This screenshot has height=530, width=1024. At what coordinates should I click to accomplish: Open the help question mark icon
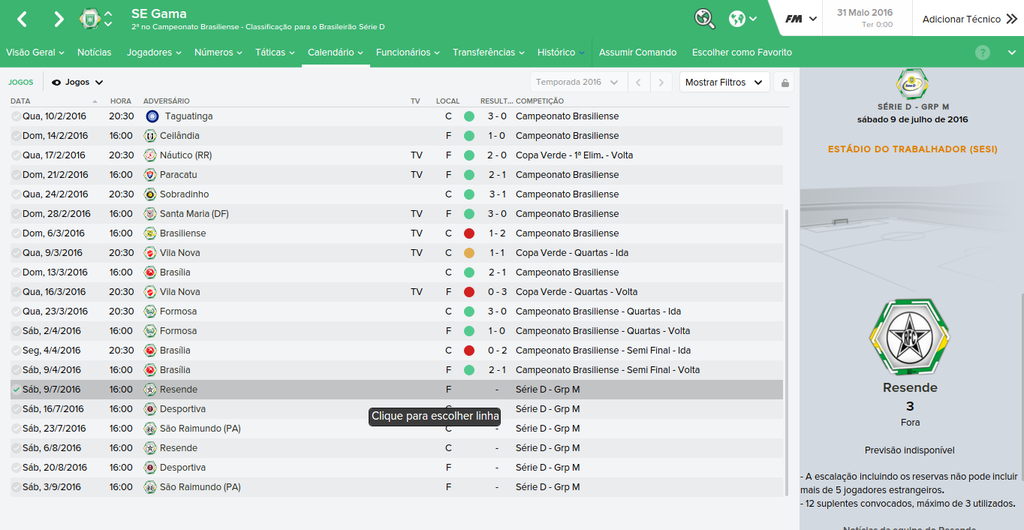click(x=982, y=52)
